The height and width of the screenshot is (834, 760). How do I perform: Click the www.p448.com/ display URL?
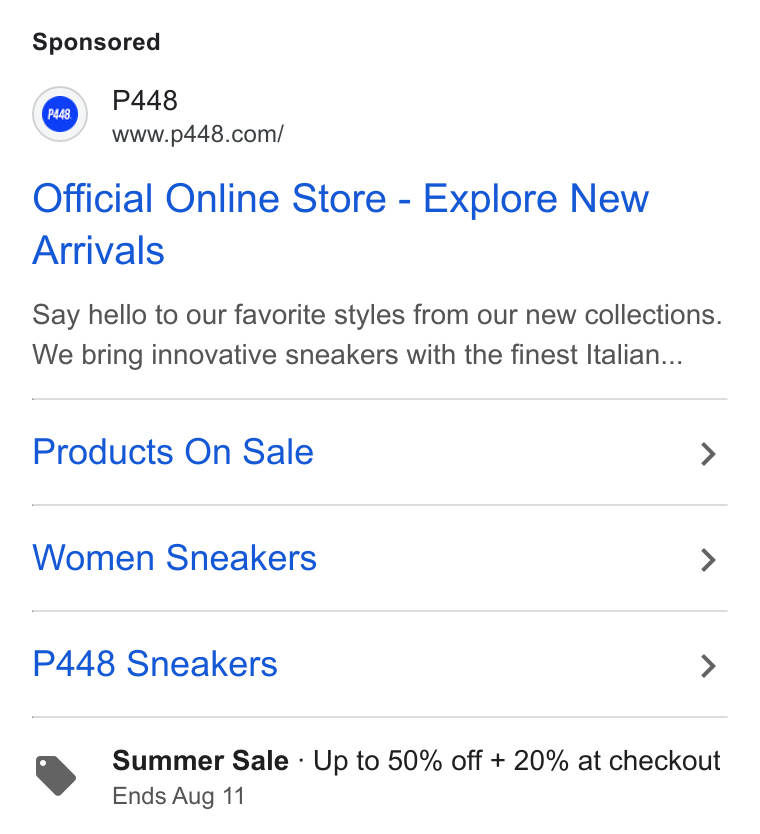pyautogui.click(x=198, y=134)
